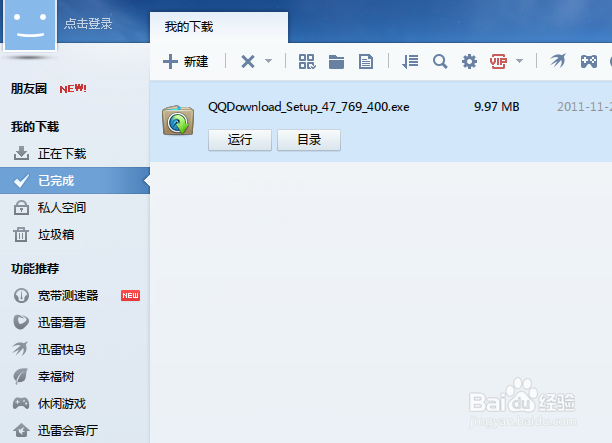Click the 目录 open folder button
The image size is (612, 443).
(309, 140)
